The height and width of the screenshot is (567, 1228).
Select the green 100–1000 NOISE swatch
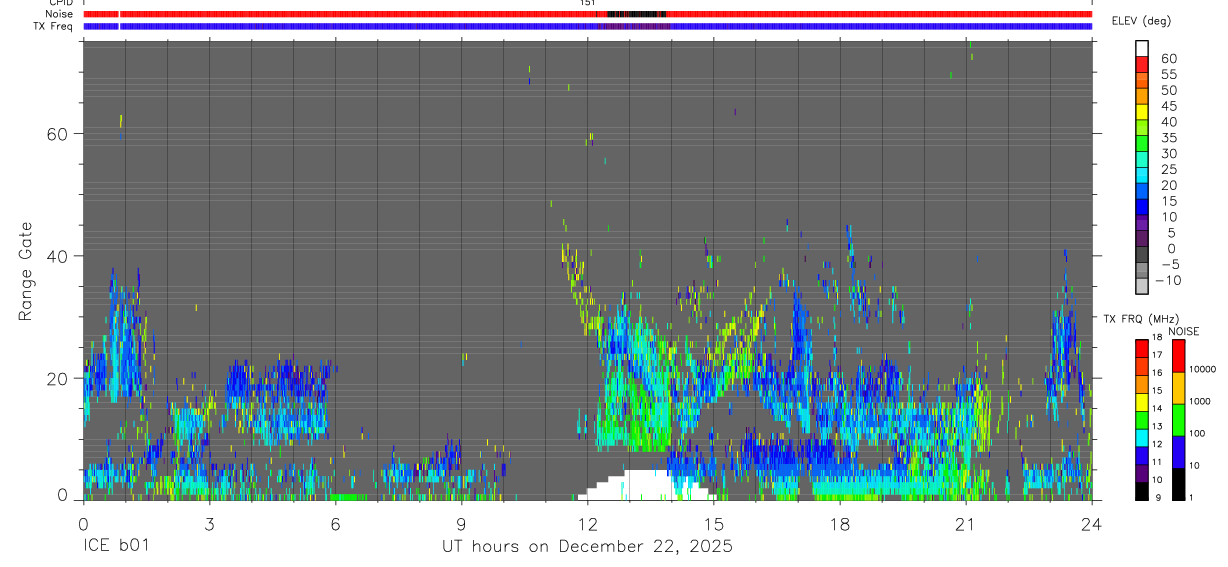click(x=1179, y=420)
